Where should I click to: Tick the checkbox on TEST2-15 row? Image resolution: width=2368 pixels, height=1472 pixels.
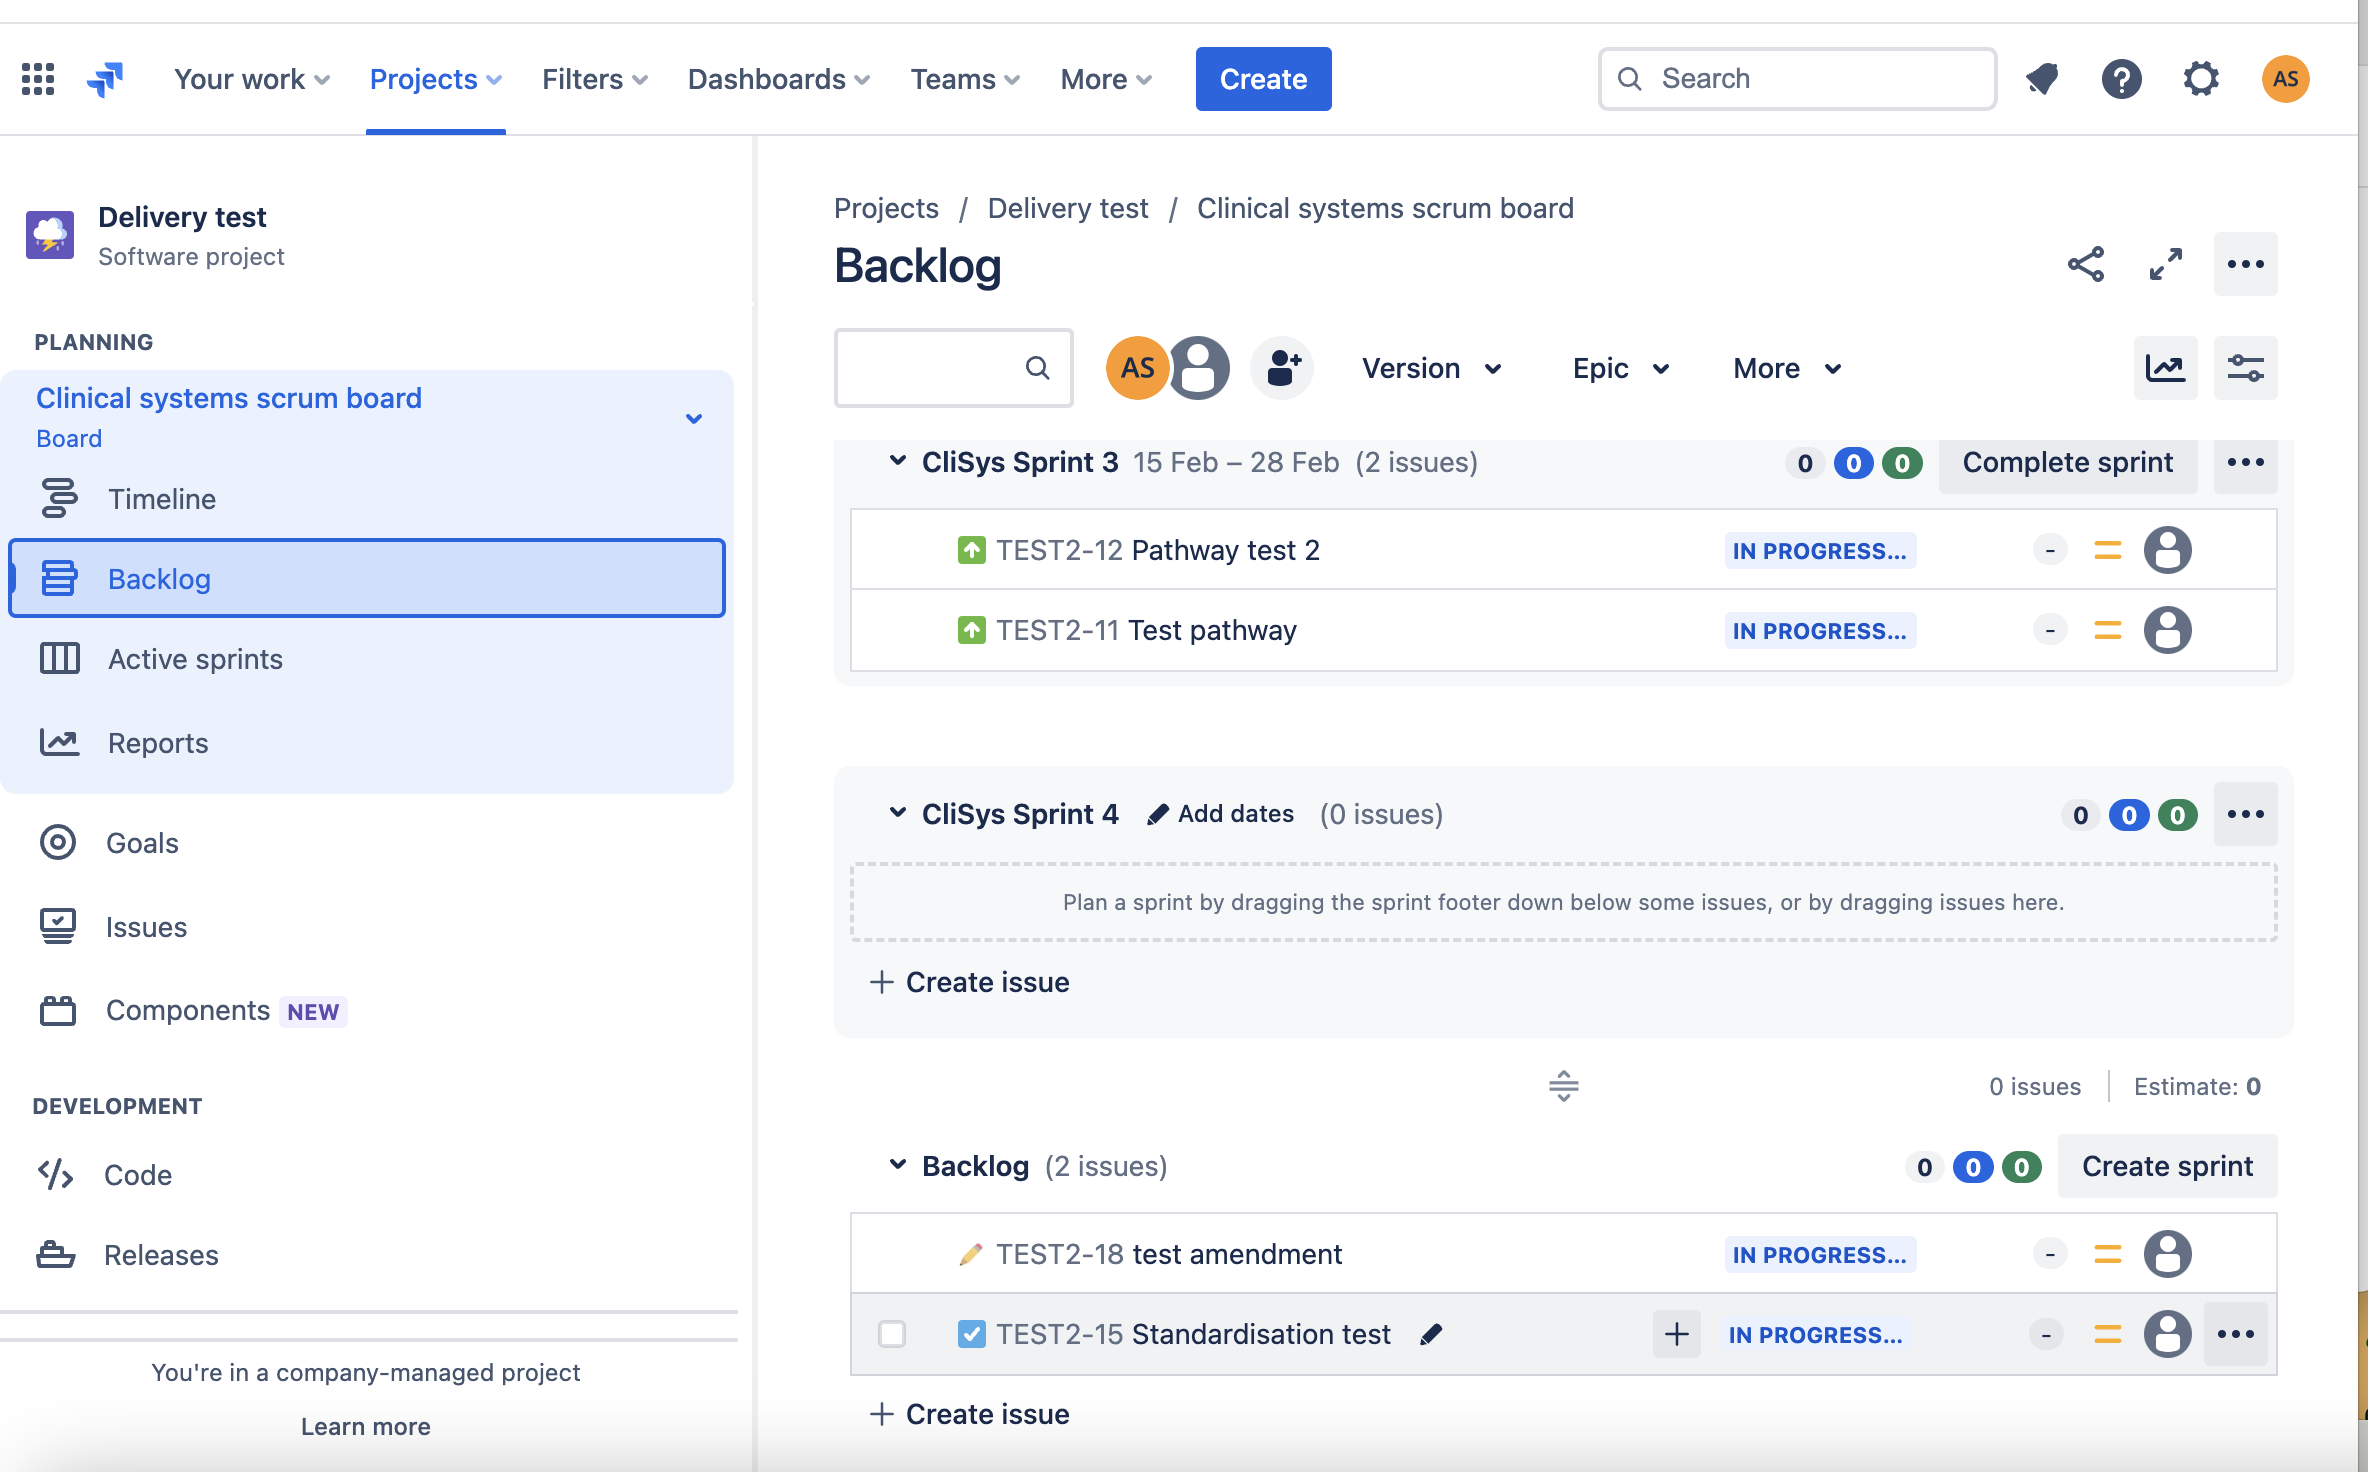[x=891, y=1335]
